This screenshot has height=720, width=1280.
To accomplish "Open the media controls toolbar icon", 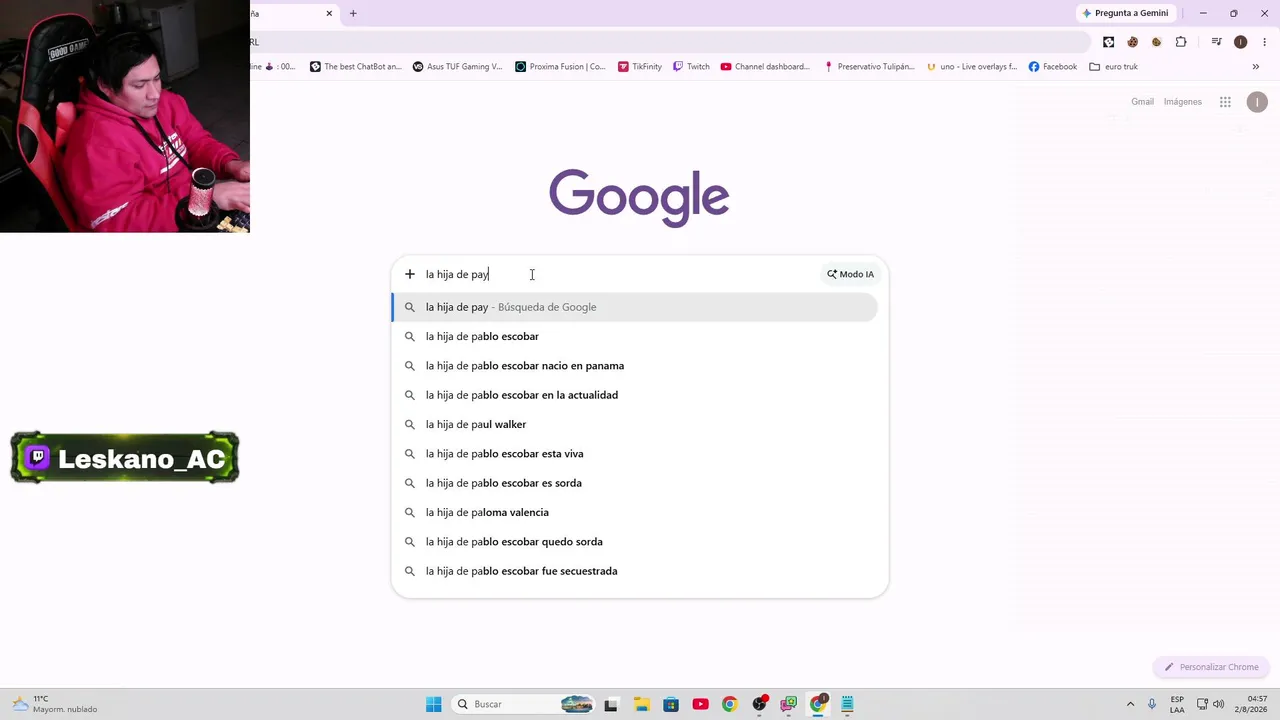I will 1216,42.
